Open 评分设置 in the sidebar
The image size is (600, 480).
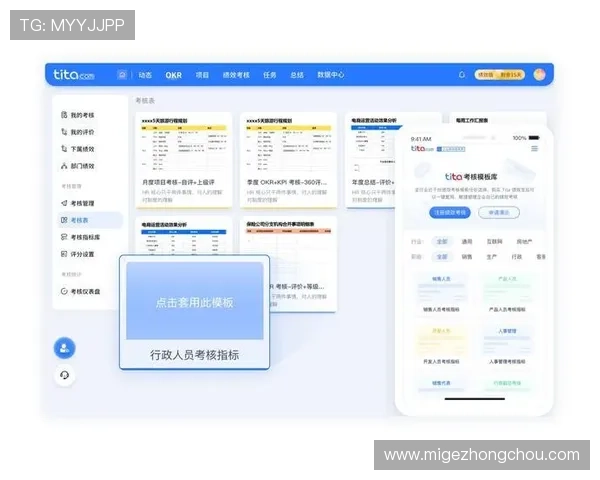pyautogui.click(x=78, y=254)
